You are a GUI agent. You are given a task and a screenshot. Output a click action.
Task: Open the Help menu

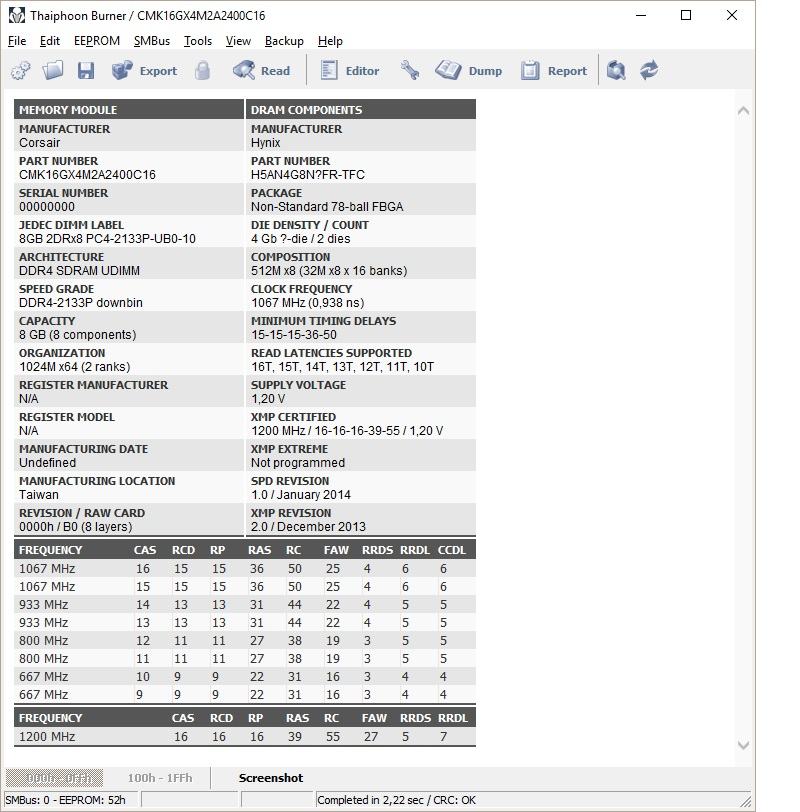pos(330,41)
